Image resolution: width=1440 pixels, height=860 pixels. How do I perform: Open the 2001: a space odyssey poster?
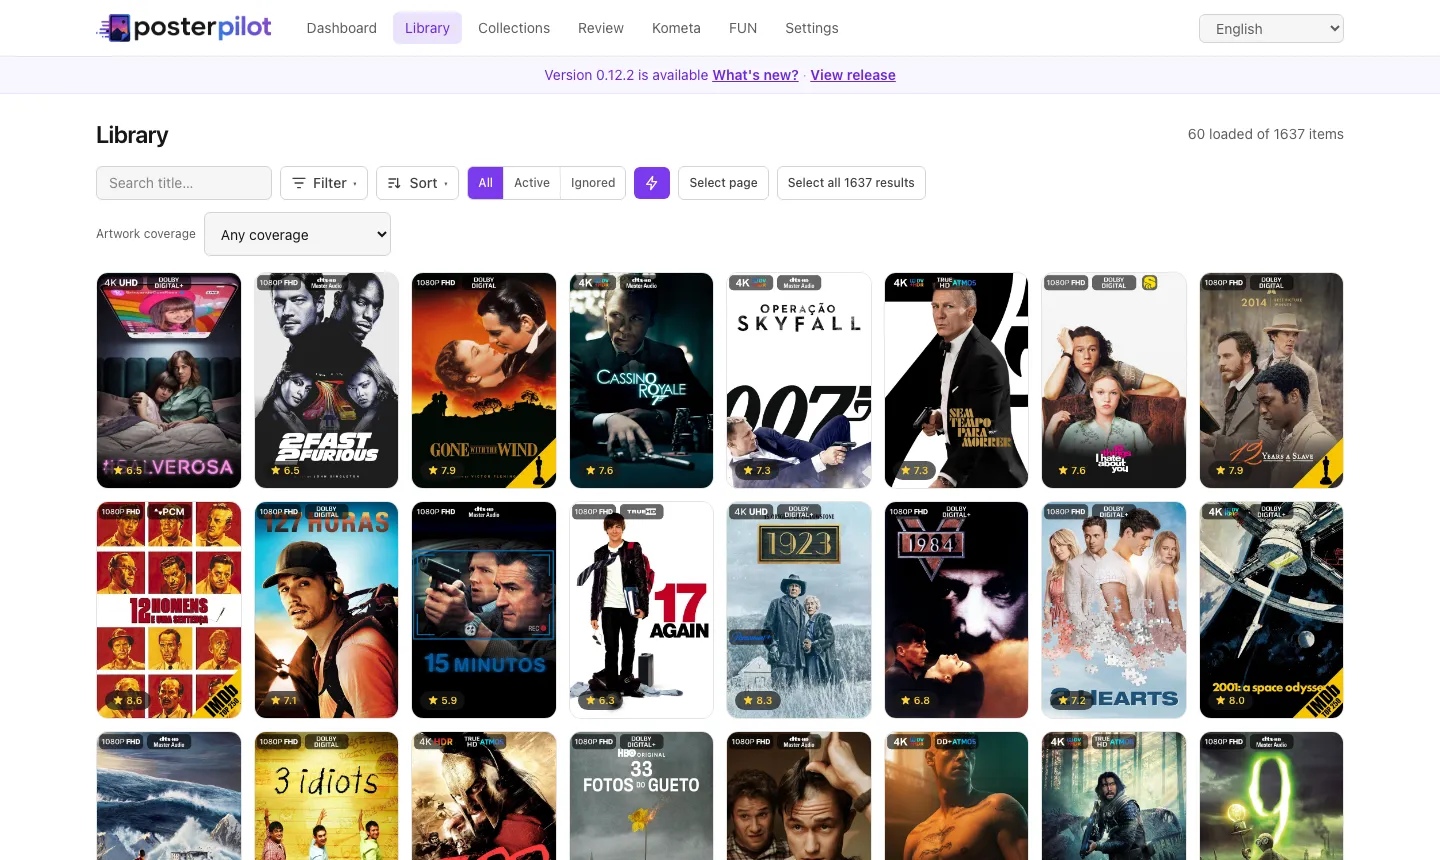point(1272,610)
